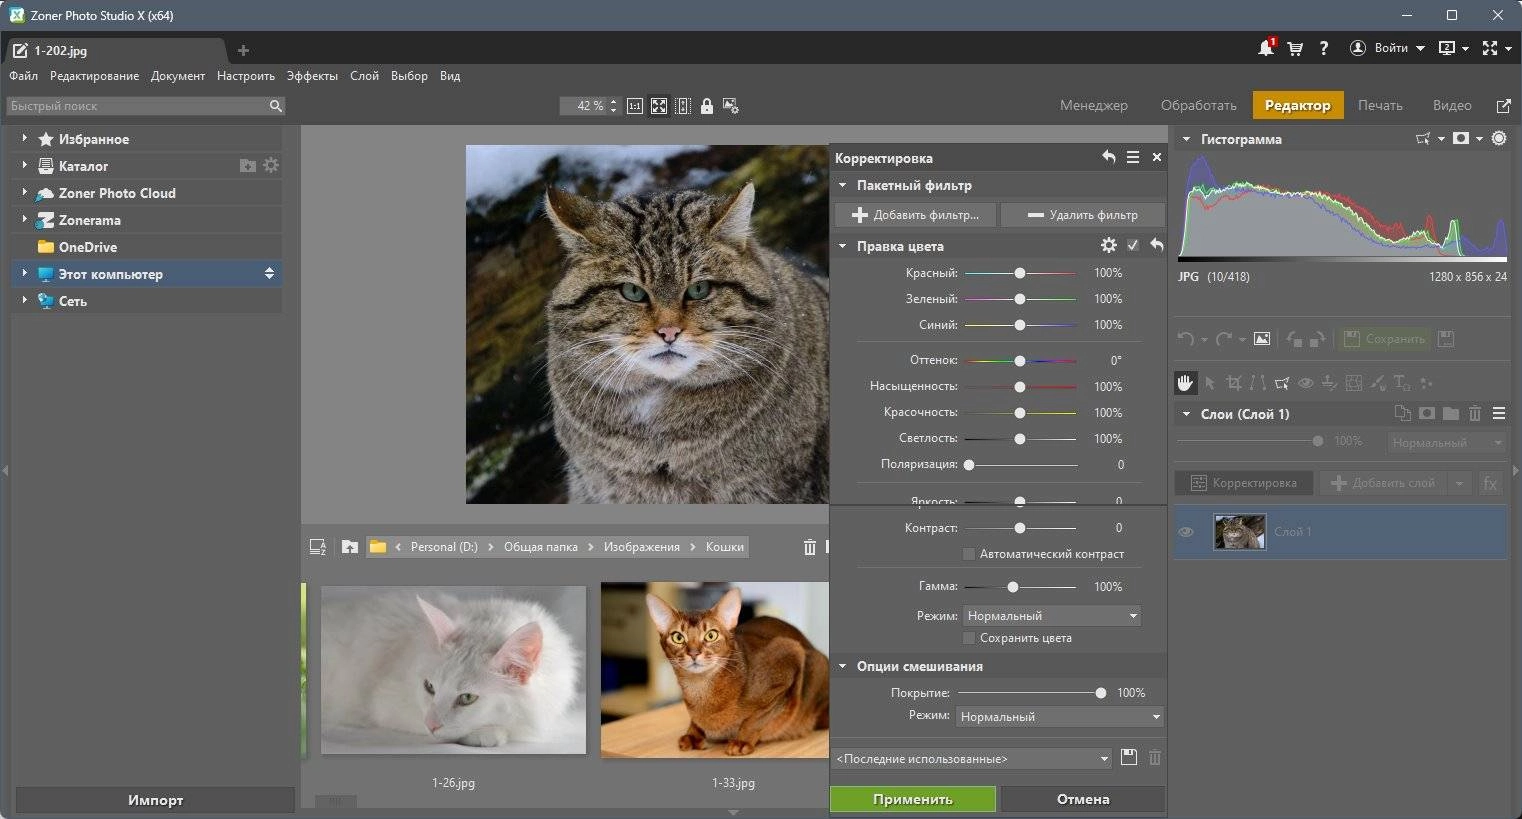Open the shopping cart icon

point(1295,48)
